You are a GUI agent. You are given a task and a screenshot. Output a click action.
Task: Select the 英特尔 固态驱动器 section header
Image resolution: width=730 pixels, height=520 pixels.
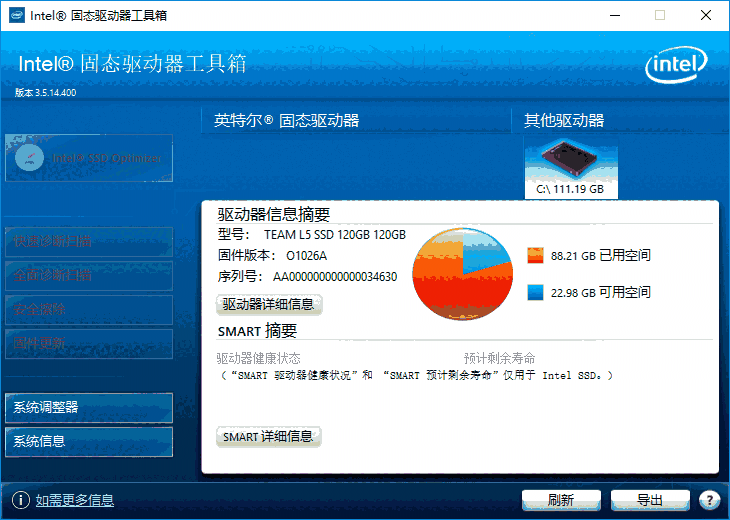286,121
